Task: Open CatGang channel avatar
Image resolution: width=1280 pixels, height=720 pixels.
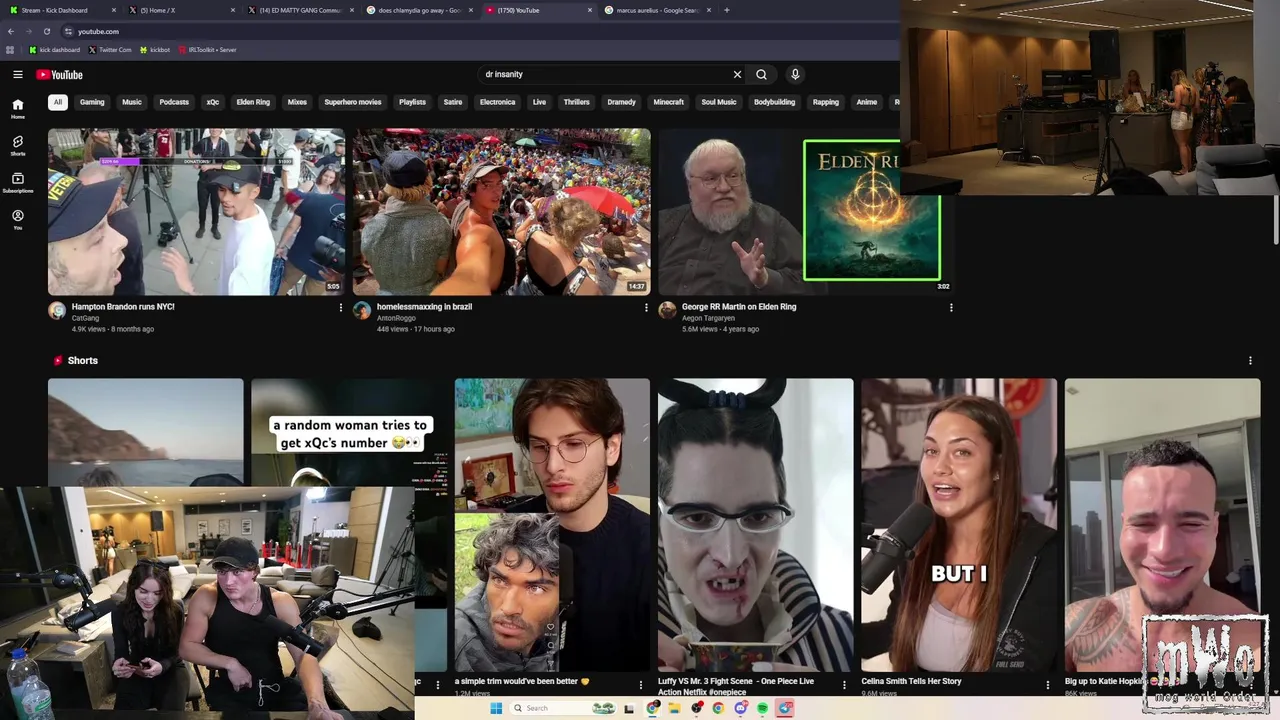Action: (x=57, y=311)
